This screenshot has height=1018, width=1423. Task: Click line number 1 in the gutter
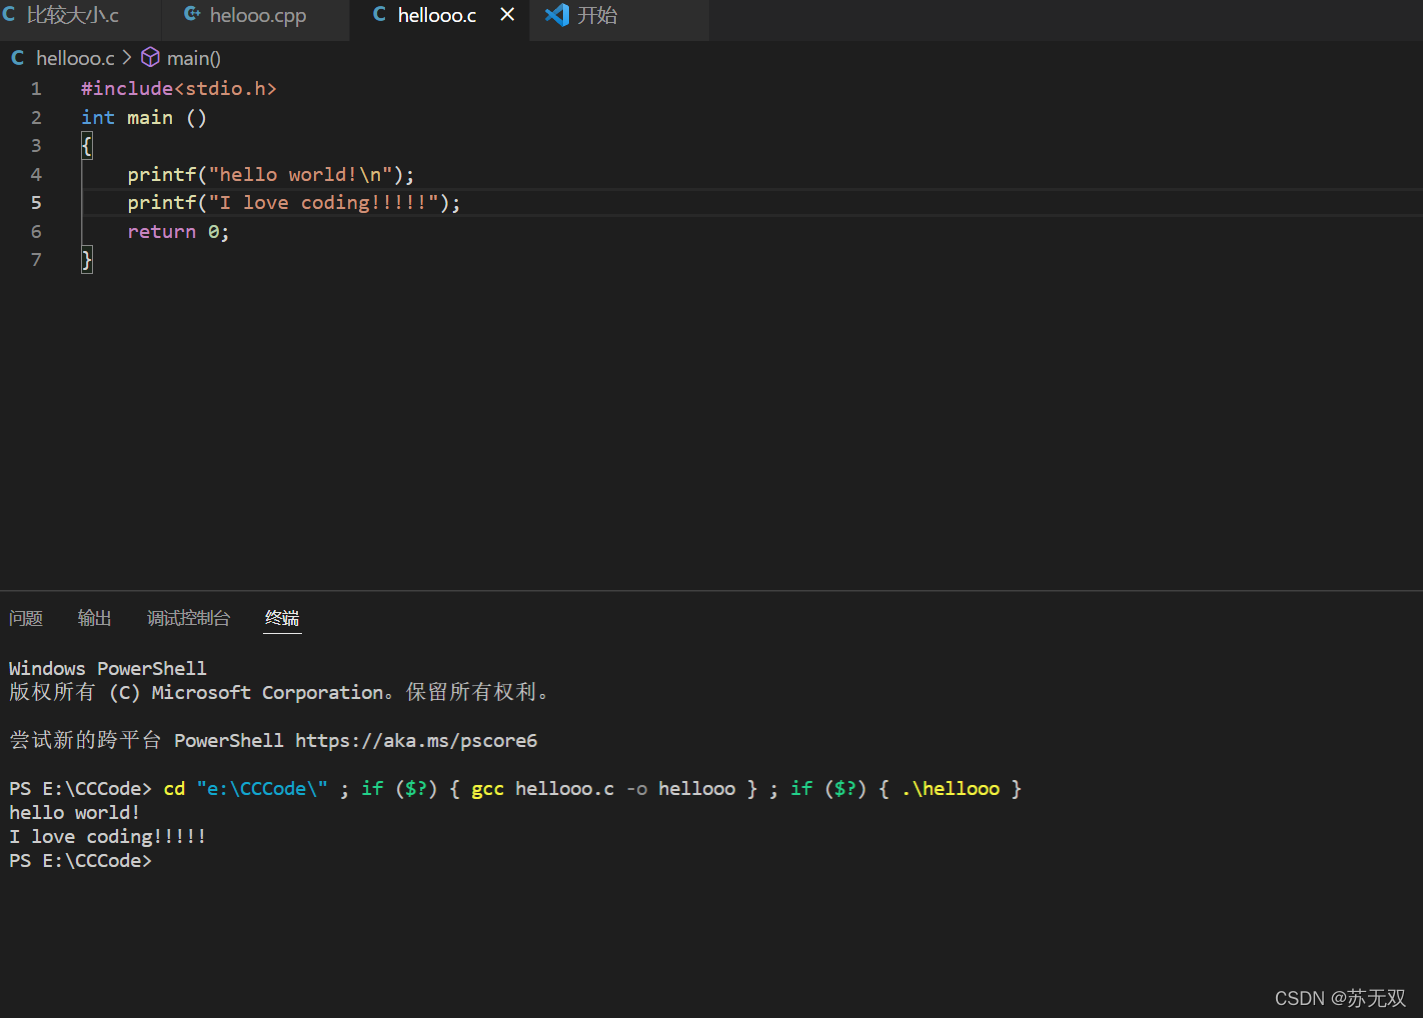pyautogui.click(x=36, y=89)
